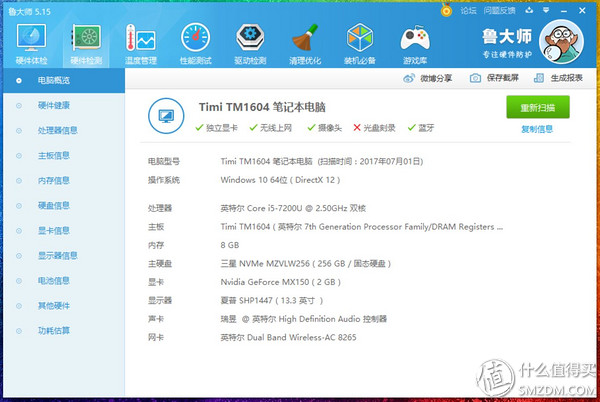Click Nvidia GeForce MX150 graphics value
The width and height of the screenshot is (600, 402).
[280, 282]
